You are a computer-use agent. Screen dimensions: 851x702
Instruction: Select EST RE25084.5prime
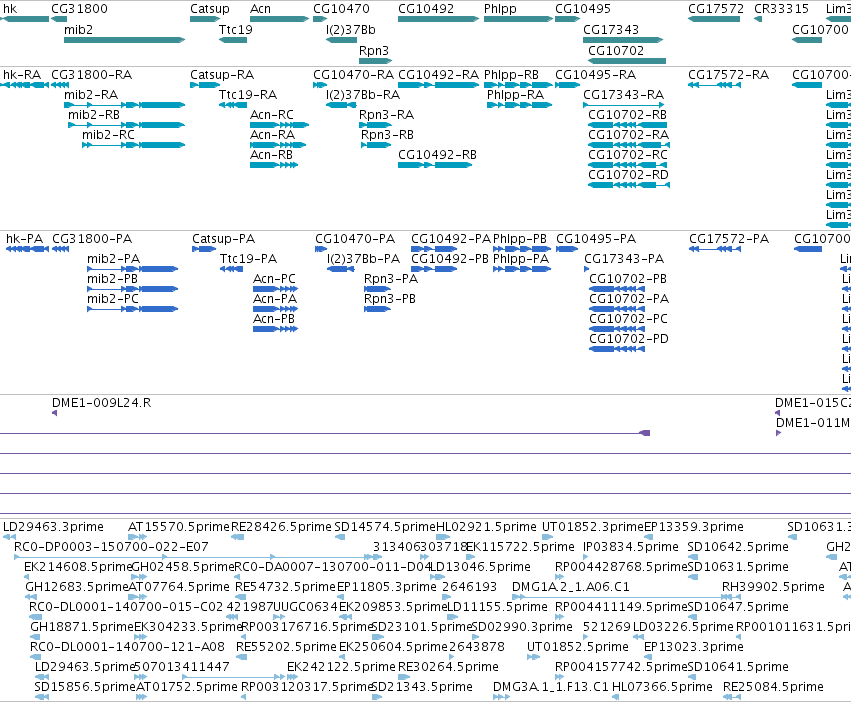click(730, 697)
